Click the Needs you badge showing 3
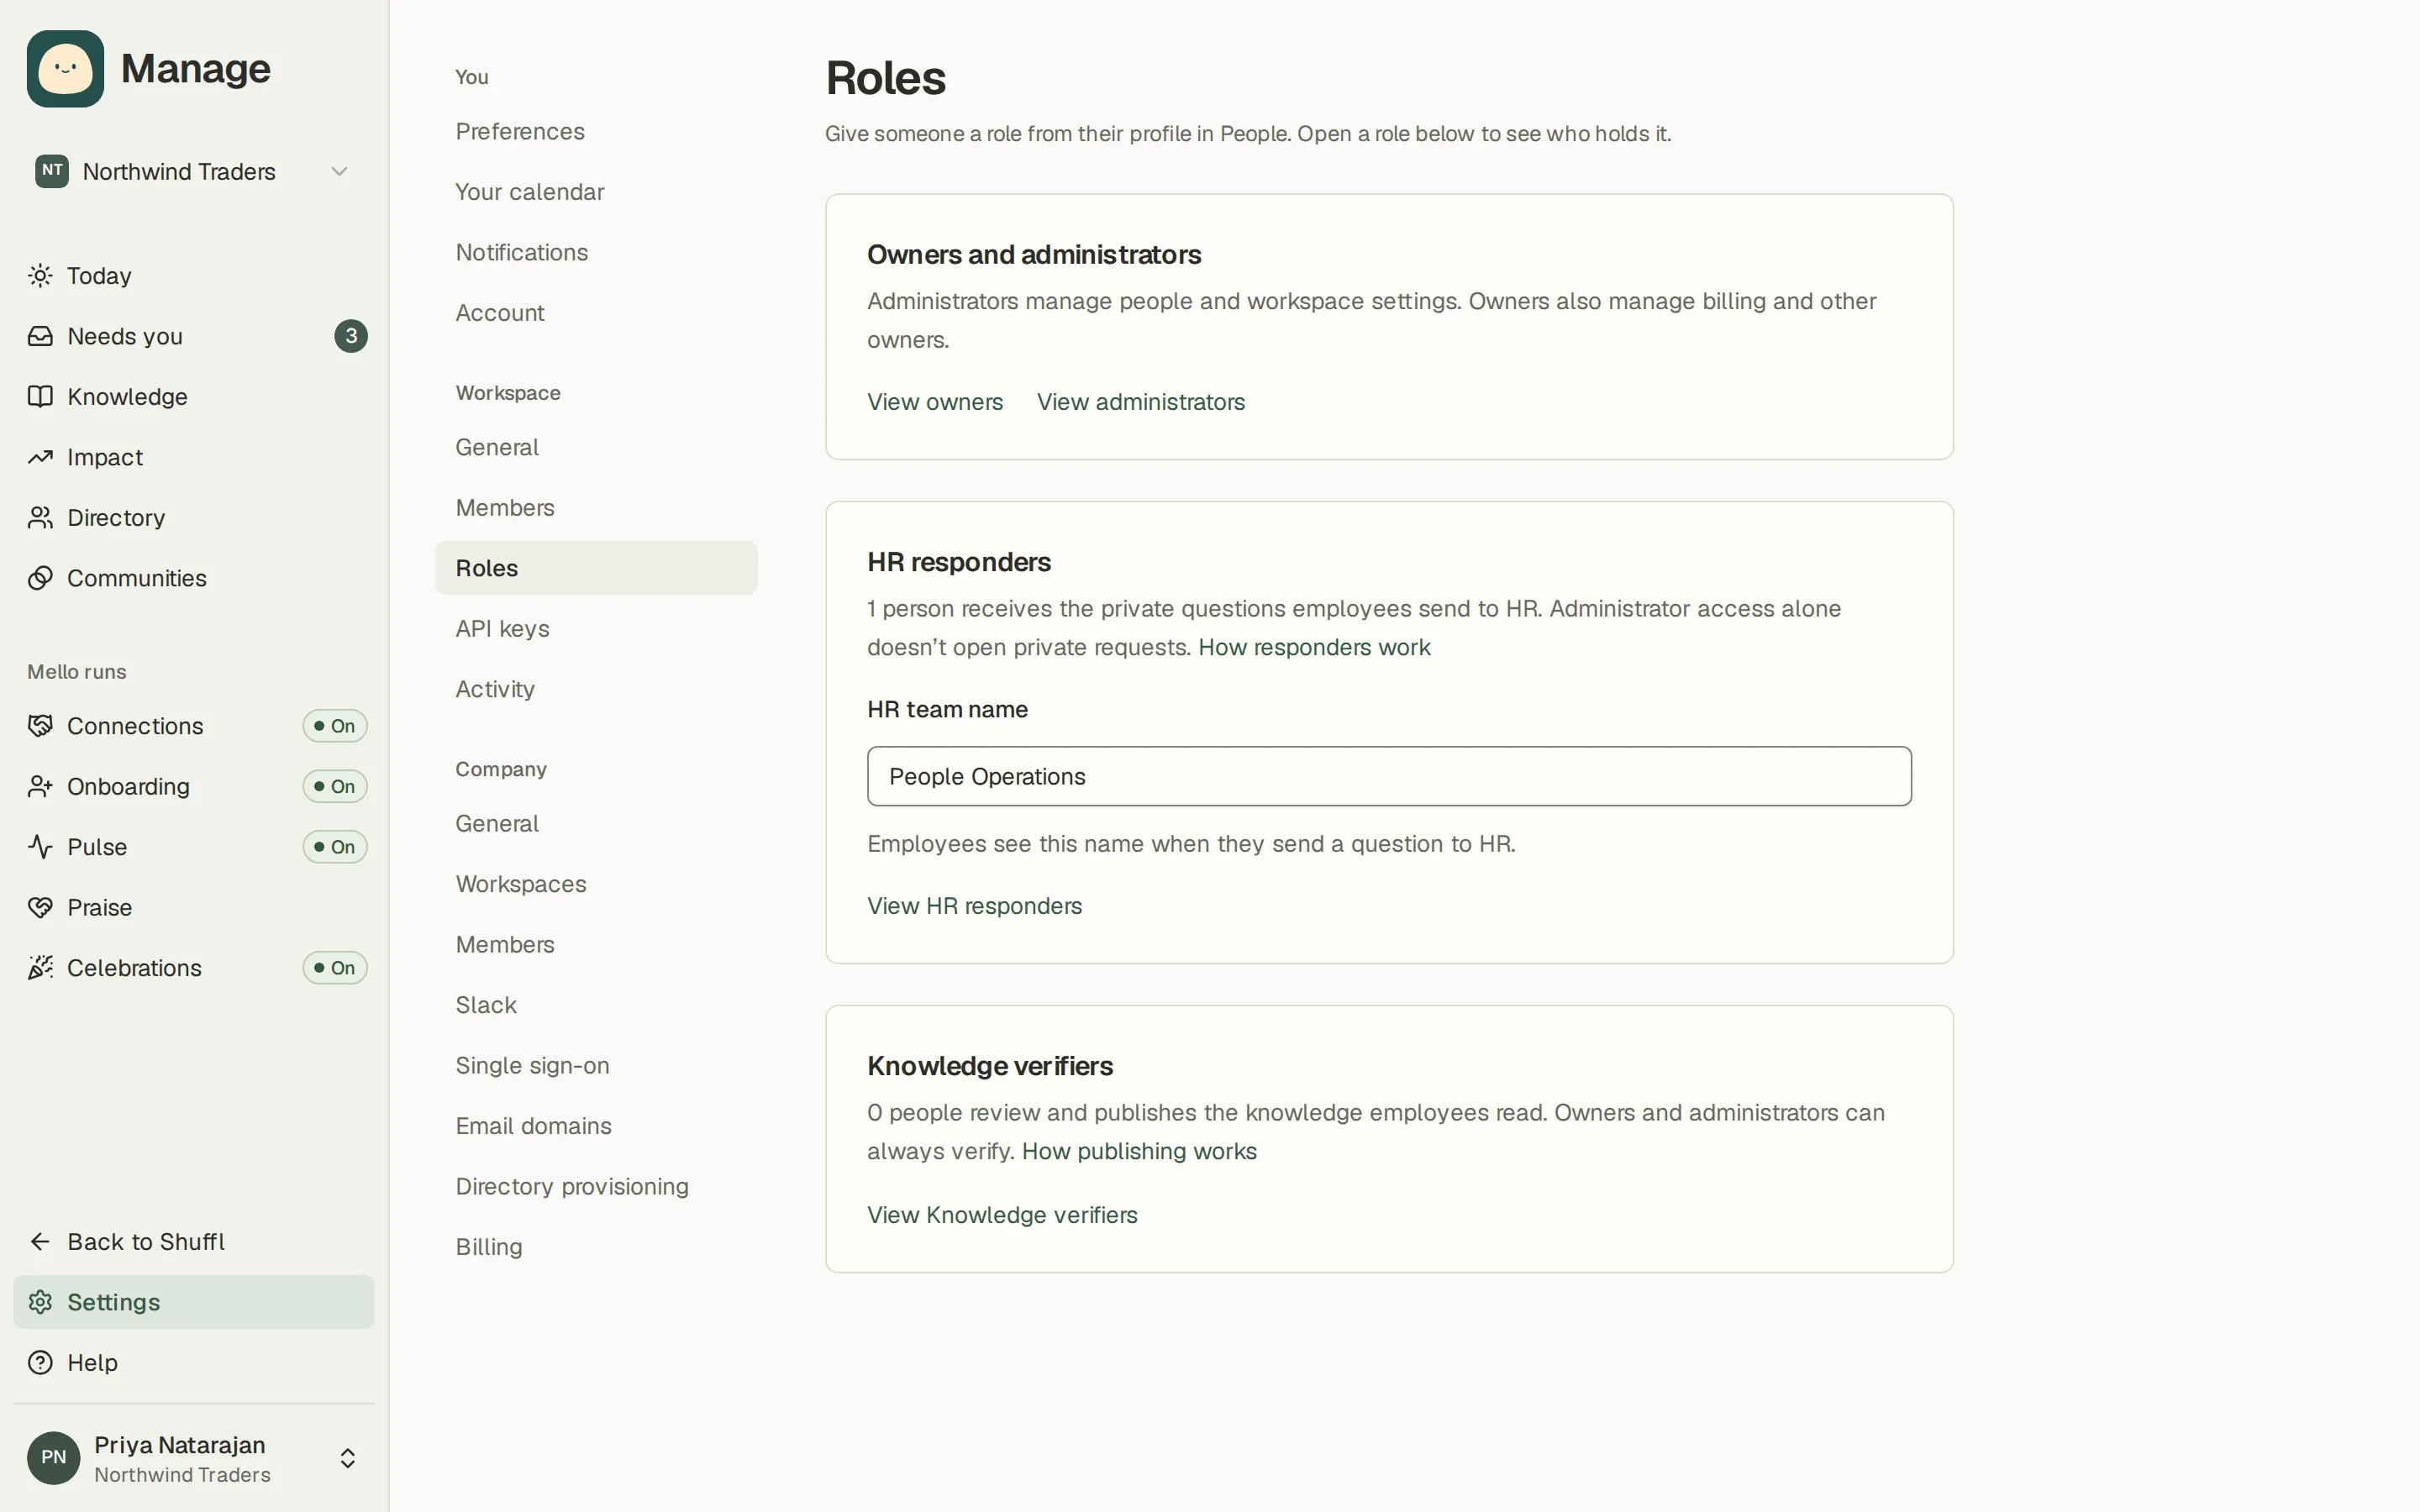This screenshot has width=2420, height=1512. pos(351,336)
